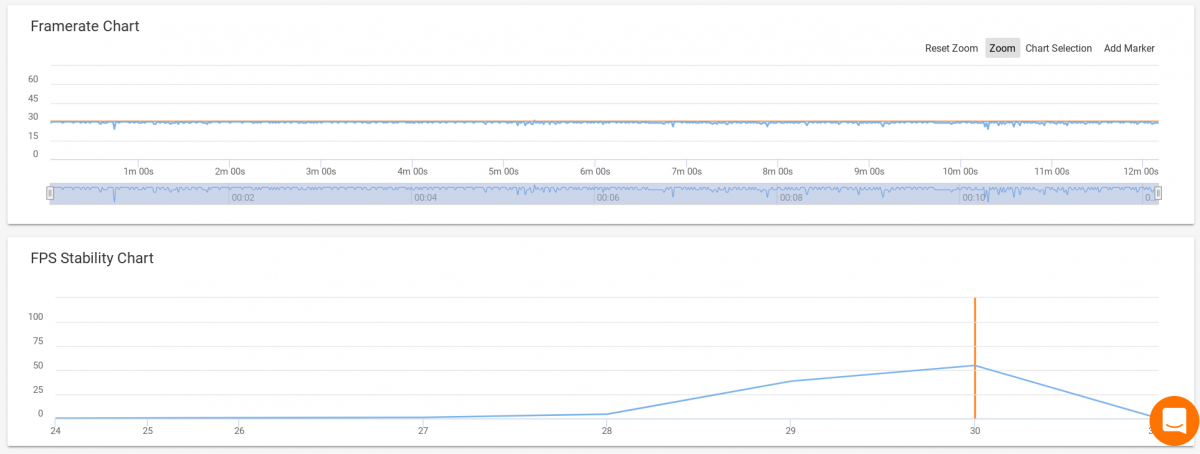Click the 29 x-axis label in Stability Chart
Screen dimensions: 1200x454
[790, 431]
